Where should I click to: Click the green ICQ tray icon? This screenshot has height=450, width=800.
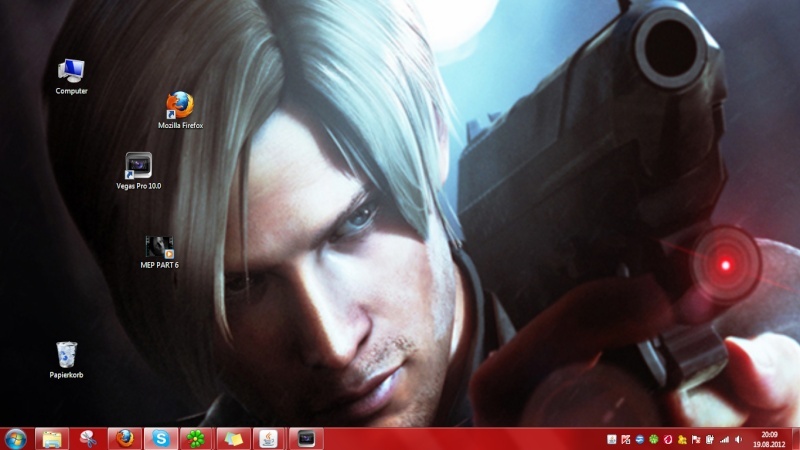coord(654,439)
